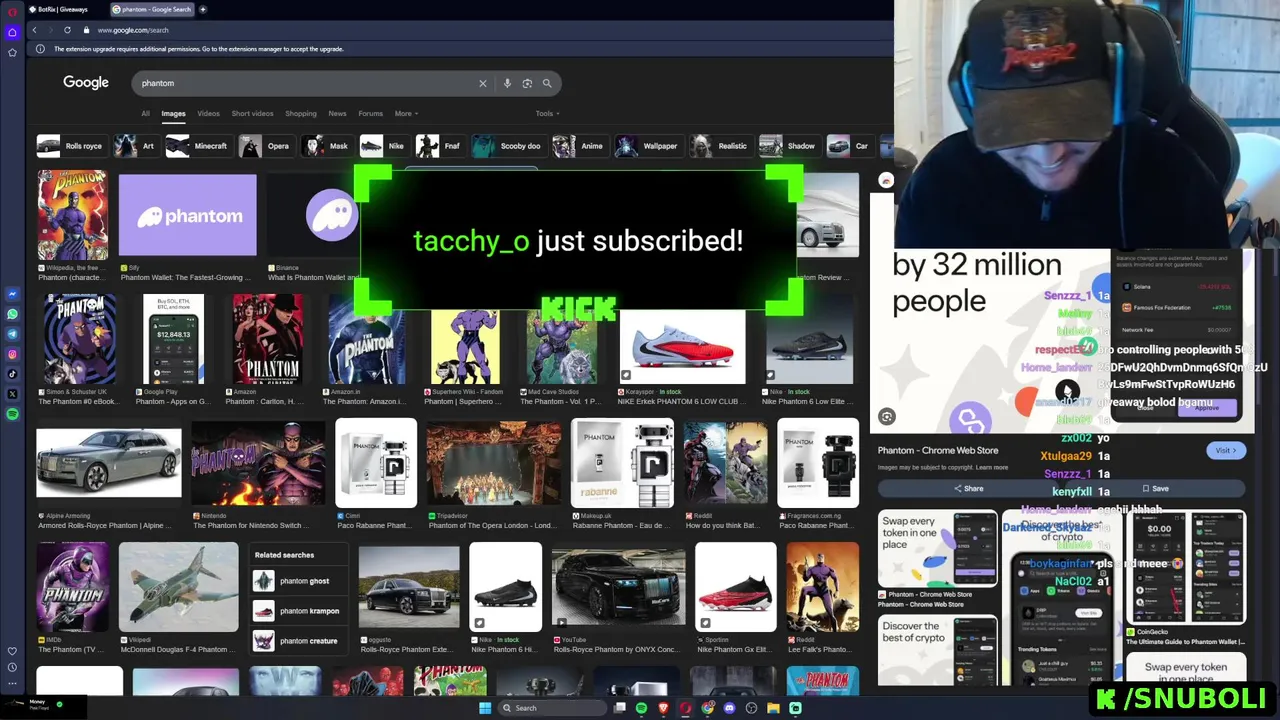
Task: Click the magnifier search button
Action: click(547, 83)
